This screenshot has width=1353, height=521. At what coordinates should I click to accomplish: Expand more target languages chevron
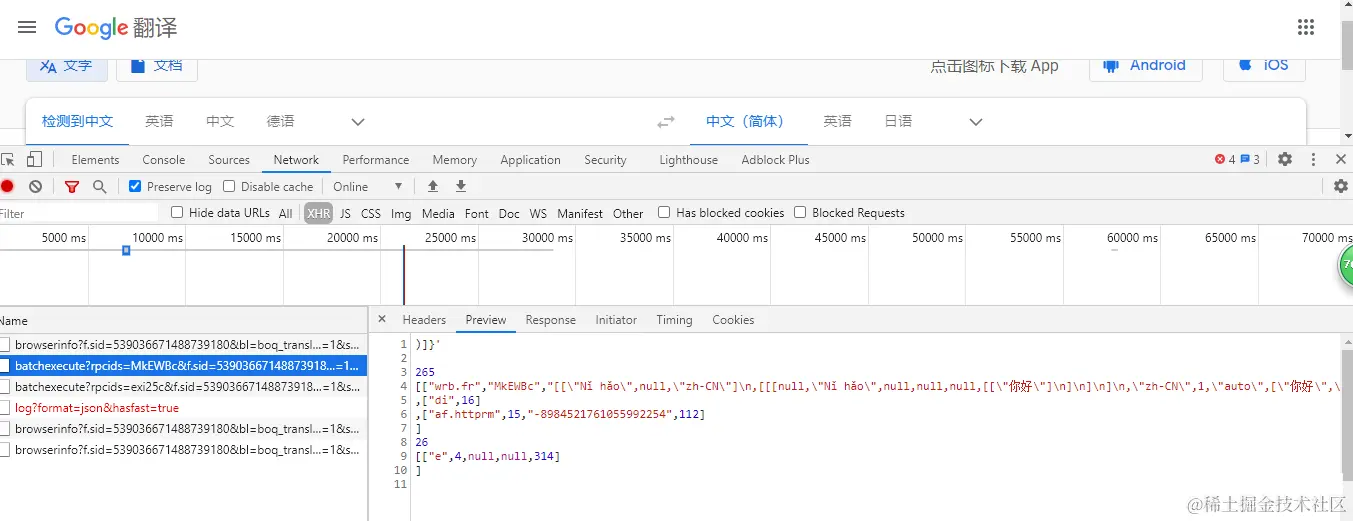[x=977, y=122]
